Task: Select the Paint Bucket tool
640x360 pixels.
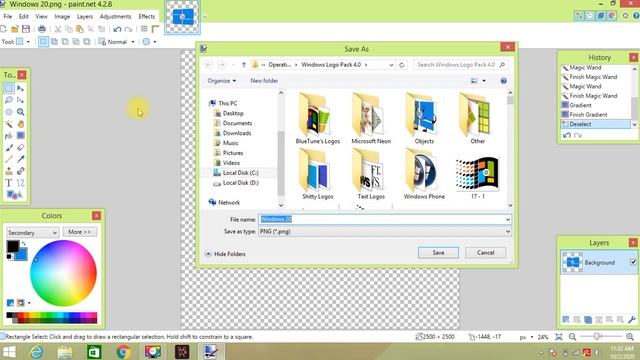Action: tap(9, 136)
